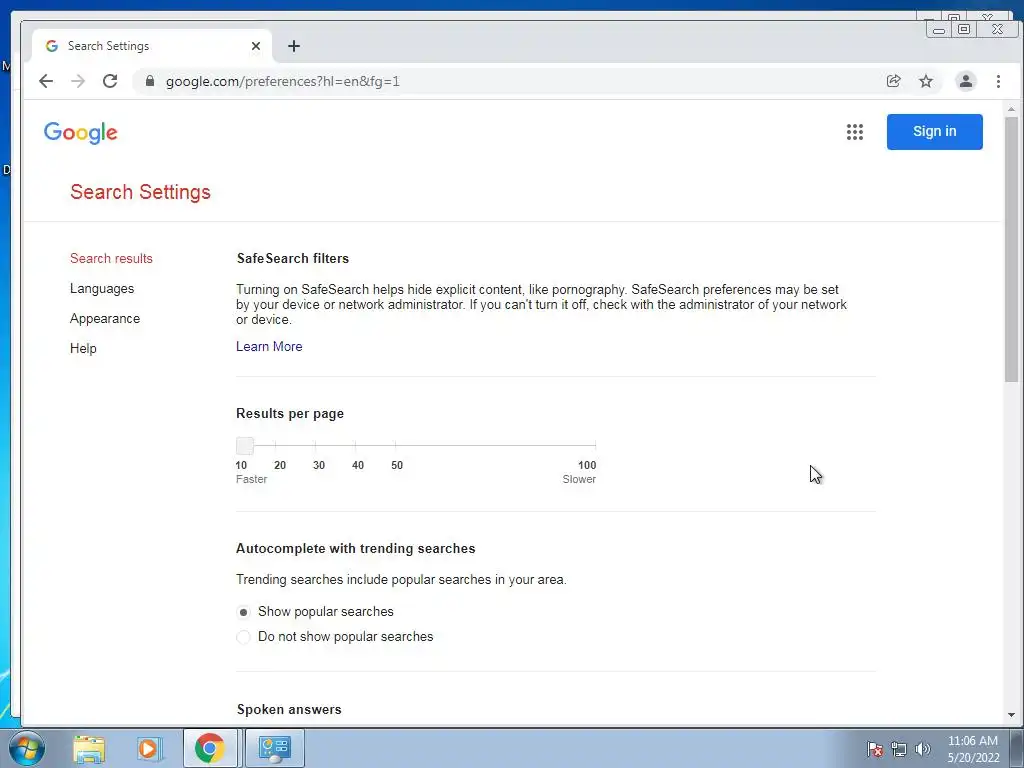
Task: Open the Chrome profile avatar
Action: click(965, 81)
